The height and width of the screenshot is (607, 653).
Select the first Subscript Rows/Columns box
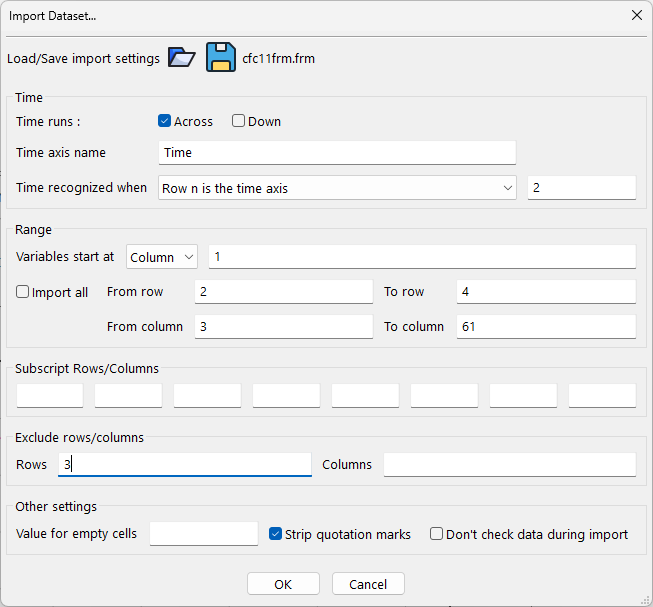[x=50, y=396]
